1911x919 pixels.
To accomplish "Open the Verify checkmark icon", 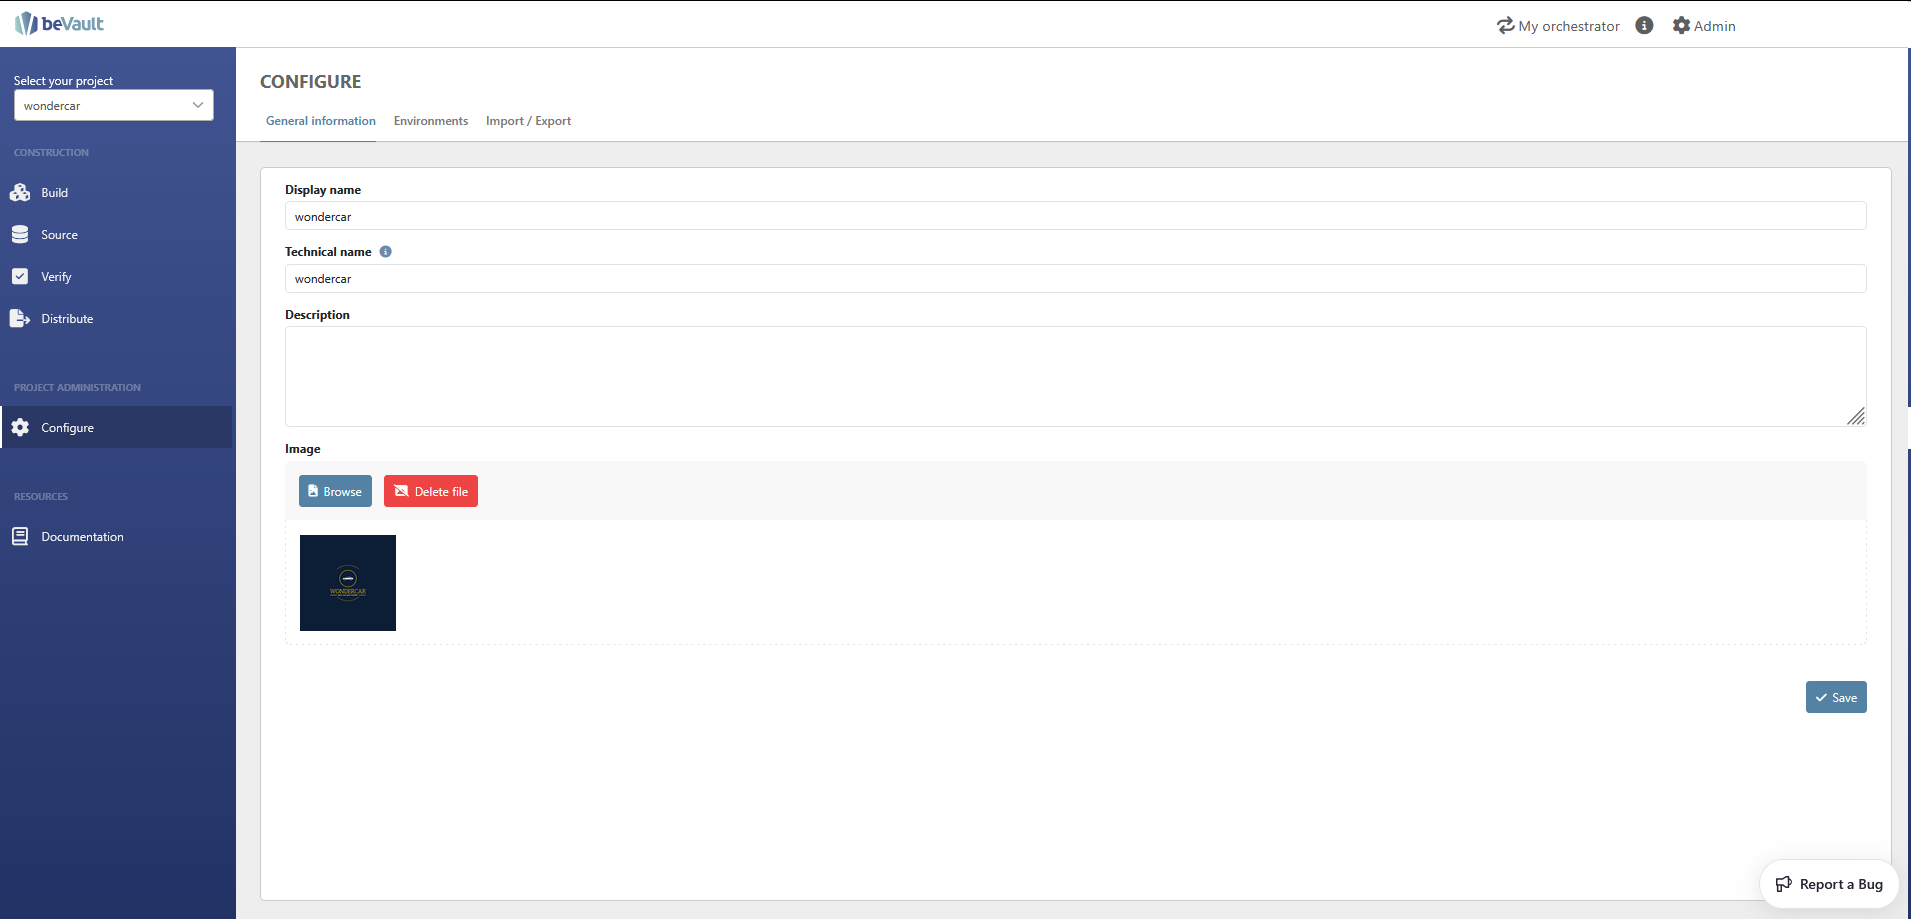I will (20, 277).
